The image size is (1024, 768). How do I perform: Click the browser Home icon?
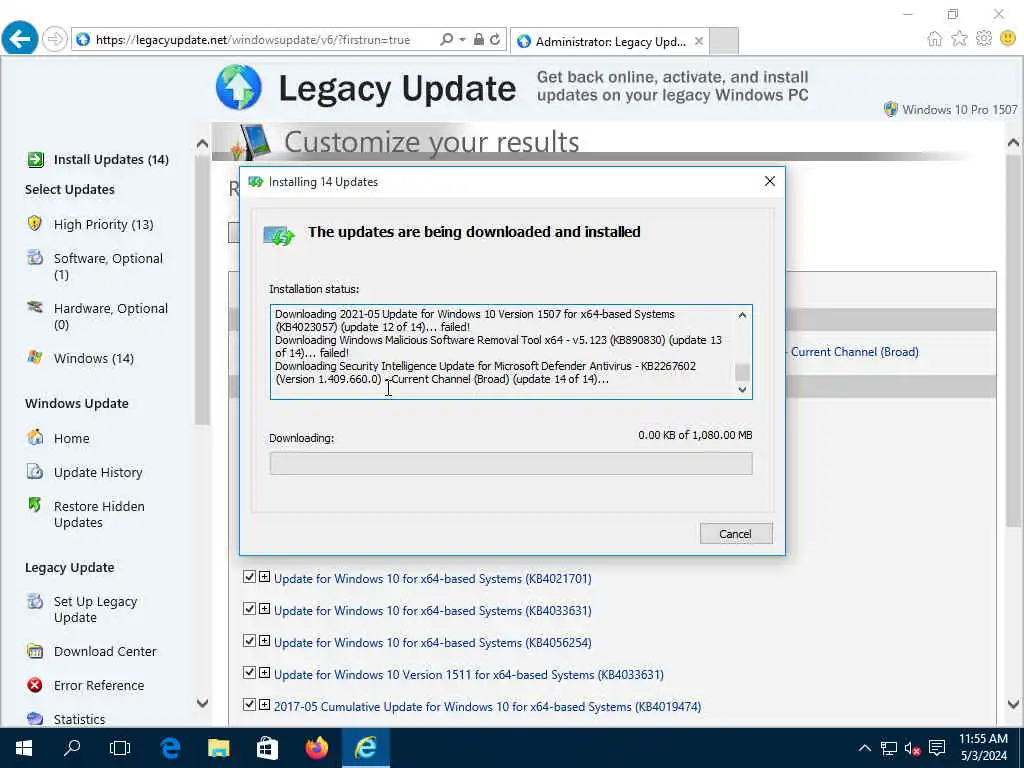pos(935,39)
